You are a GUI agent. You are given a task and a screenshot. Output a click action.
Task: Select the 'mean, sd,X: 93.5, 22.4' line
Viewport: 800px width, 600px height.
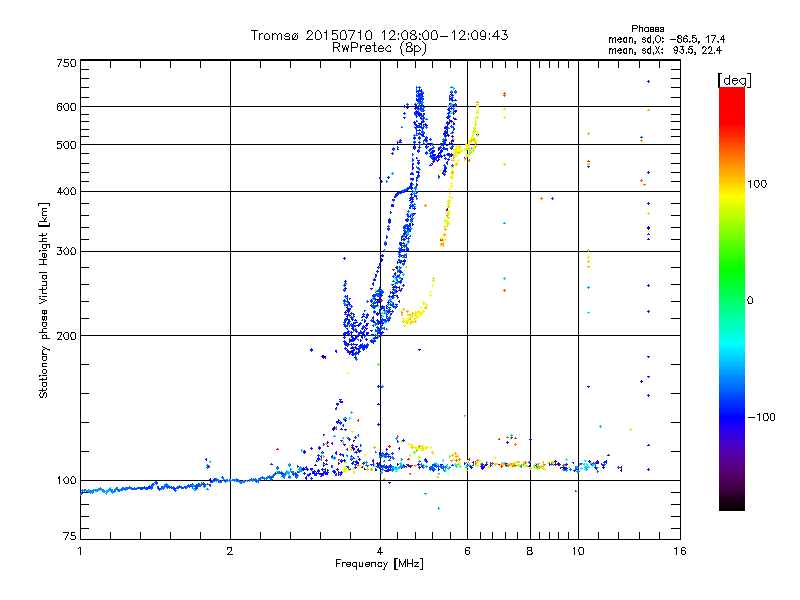point(665,51)
